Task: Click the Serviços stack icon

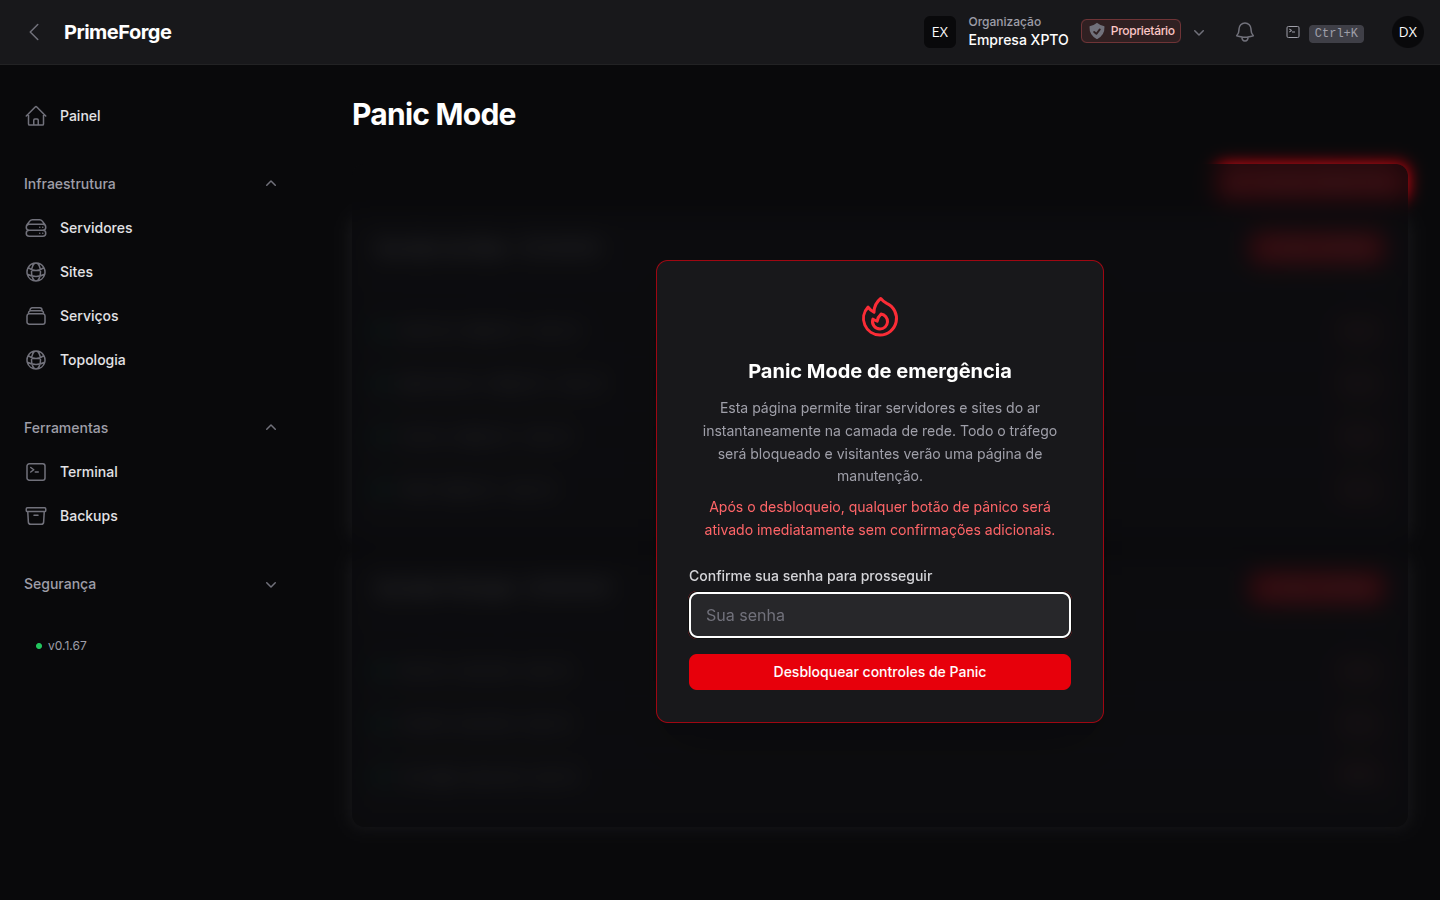Action: coord(36,316)
